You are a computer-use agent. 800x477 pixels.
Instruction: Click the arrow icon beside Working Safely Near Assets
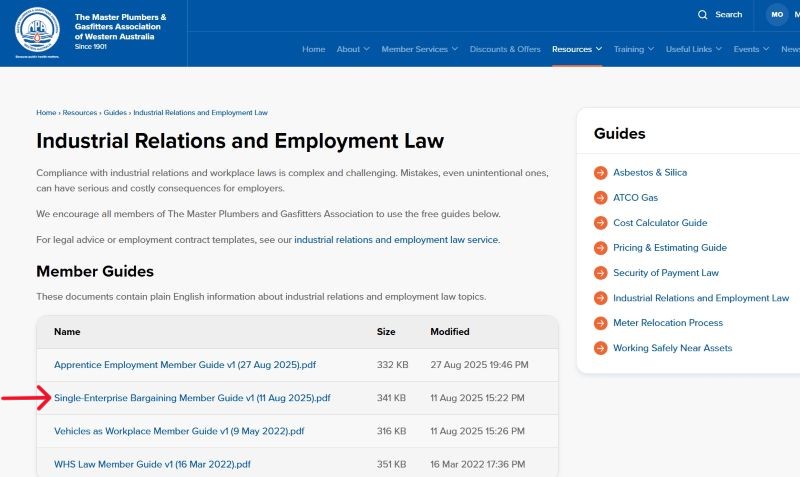pyautogui.click(x=601, y=348)
